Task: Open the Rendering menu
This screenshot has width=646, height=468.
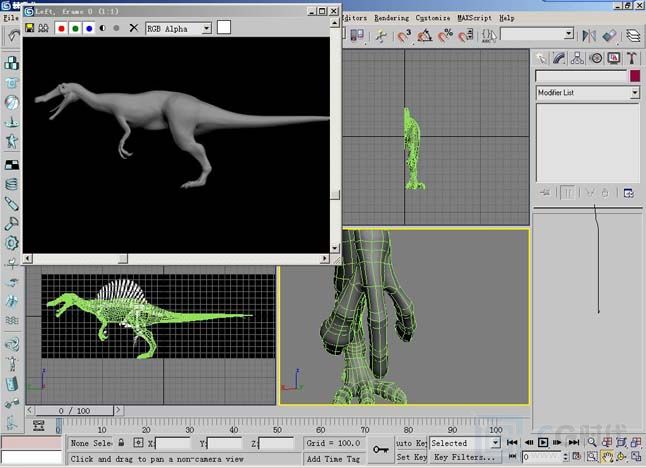Action: click(391, 18)
